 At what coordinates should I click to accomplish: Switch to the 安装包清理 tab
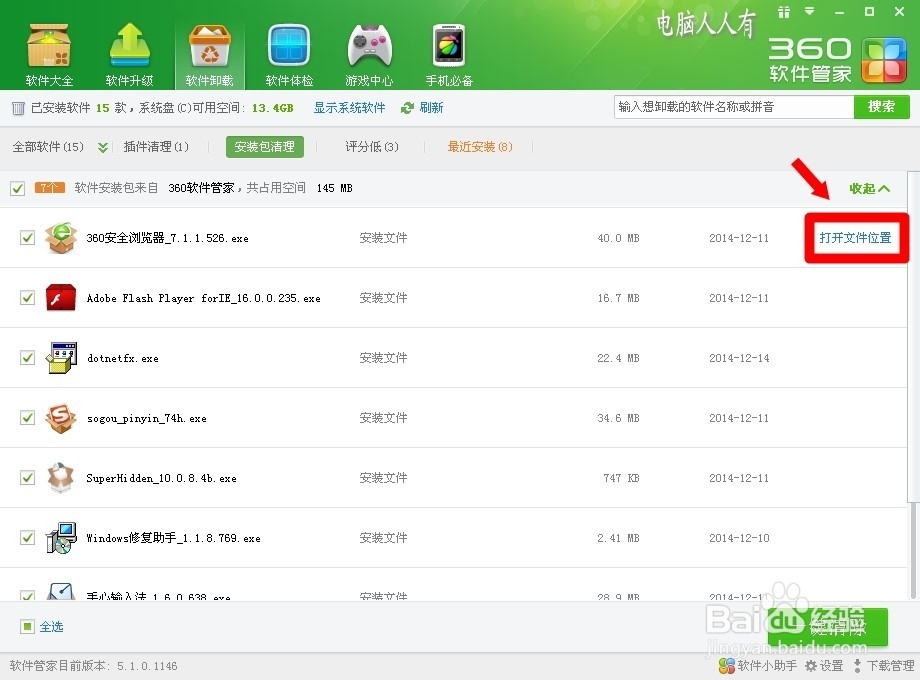pos(267,146)
